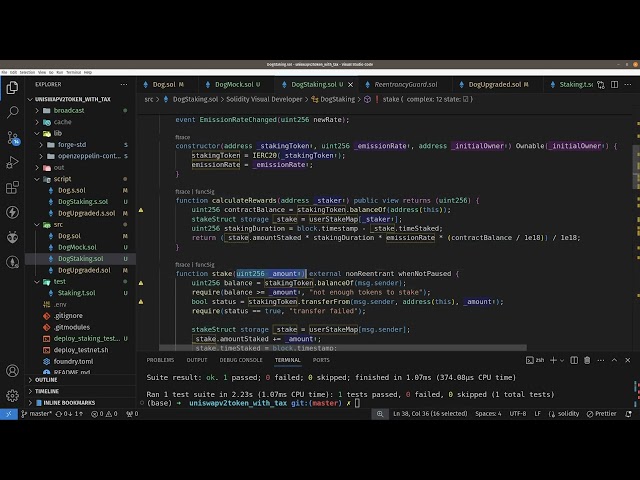Click the warning glyph beside transferFrom line
Screen dimensions: 640x480
point(141,302)
